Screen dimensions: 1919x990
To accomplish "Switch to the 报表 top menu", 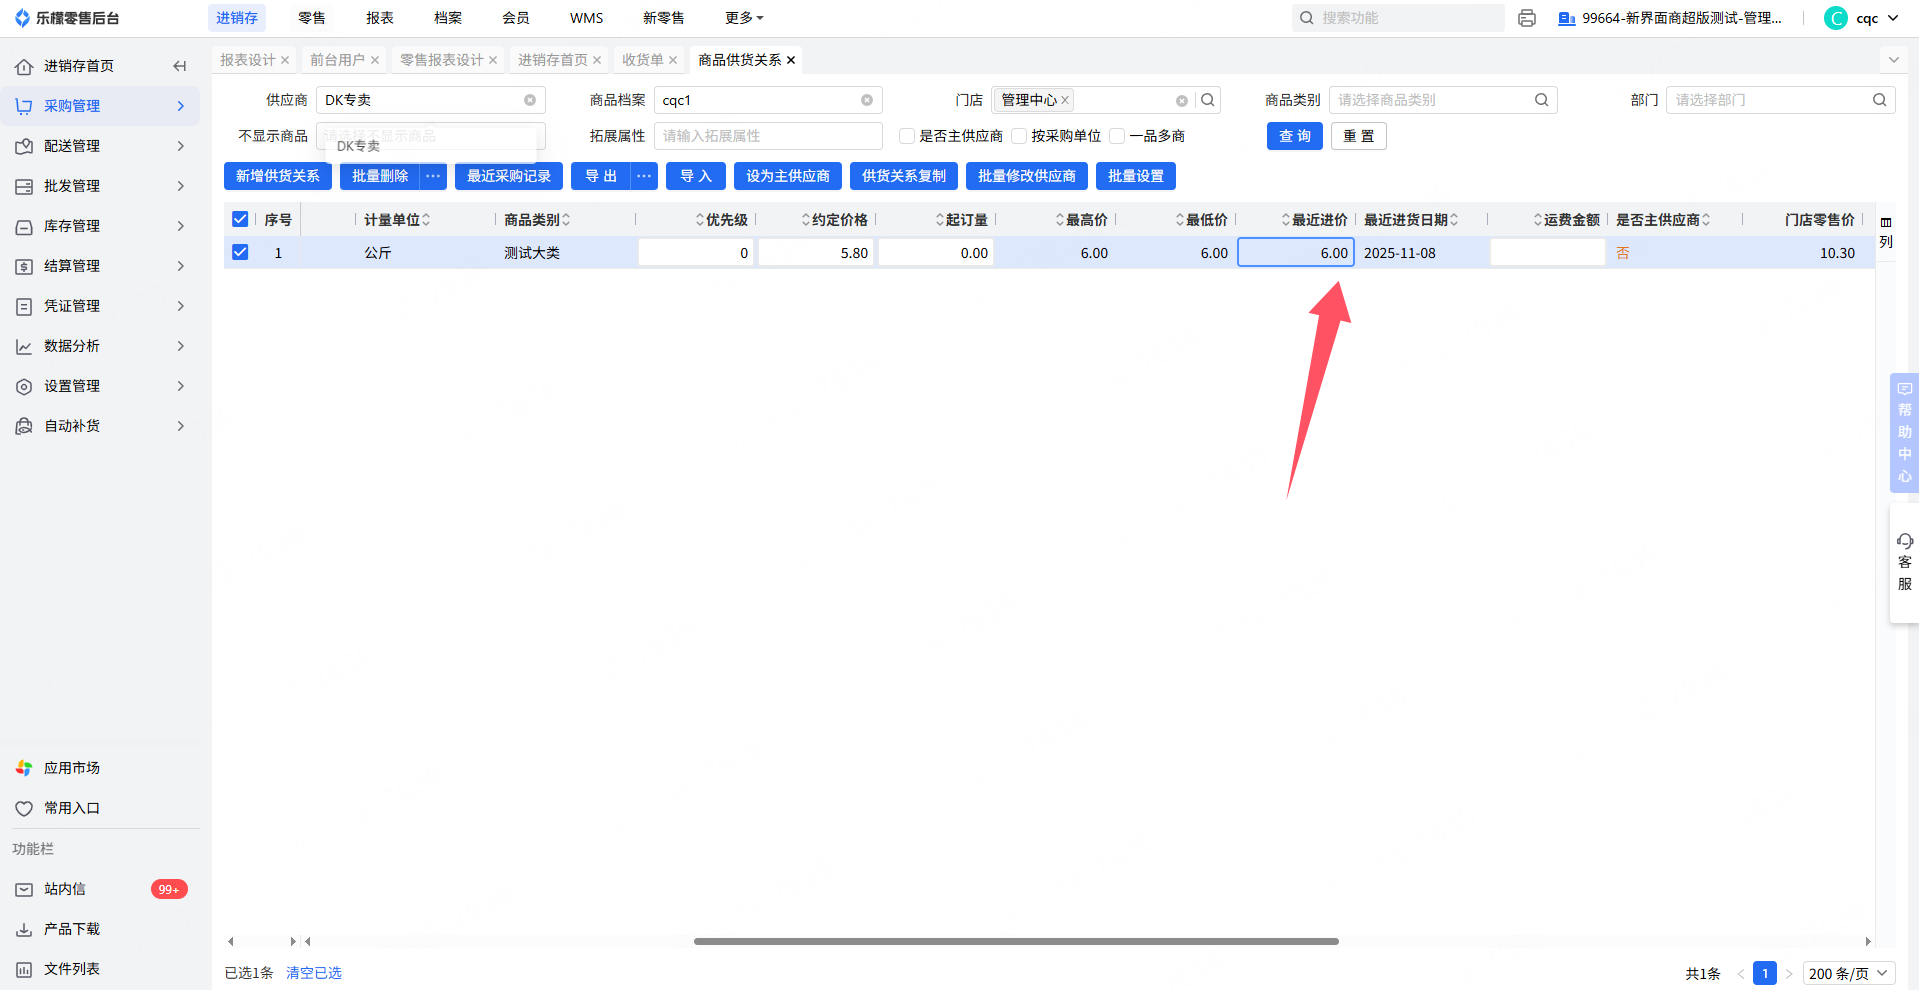I will (x=380, y=18).
